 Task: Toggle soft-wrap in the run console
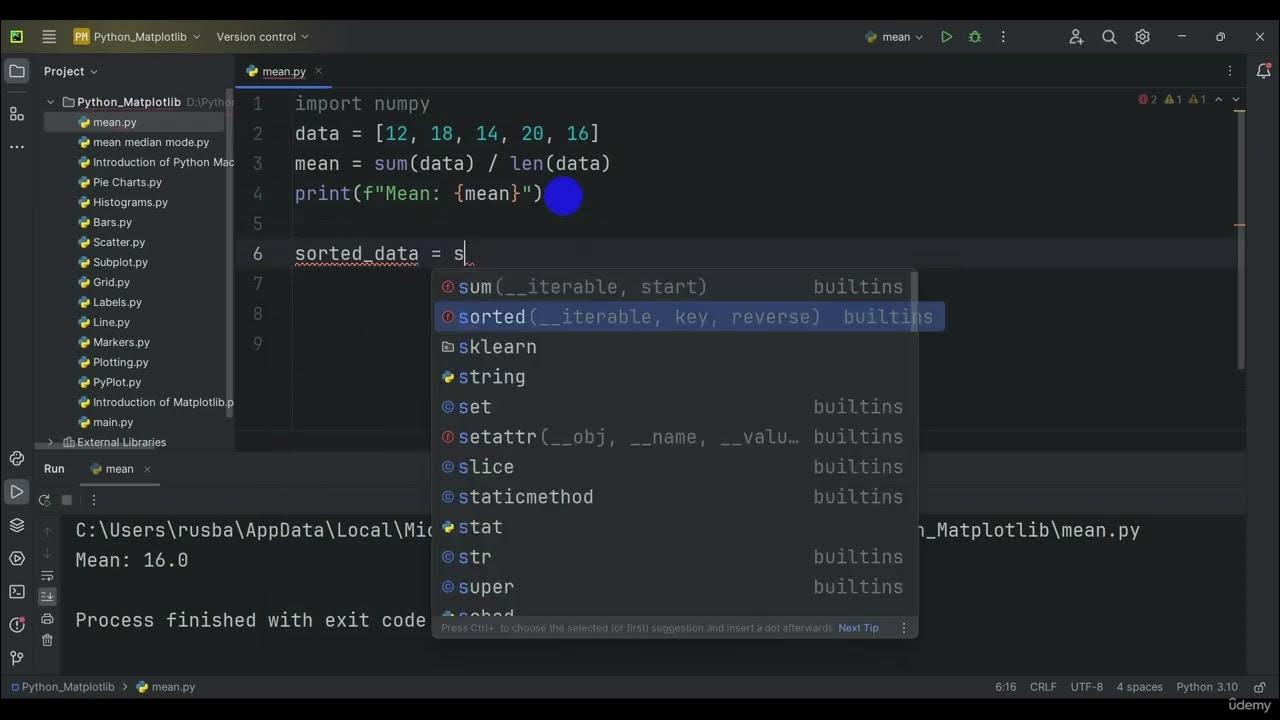[x=47, y=576]
